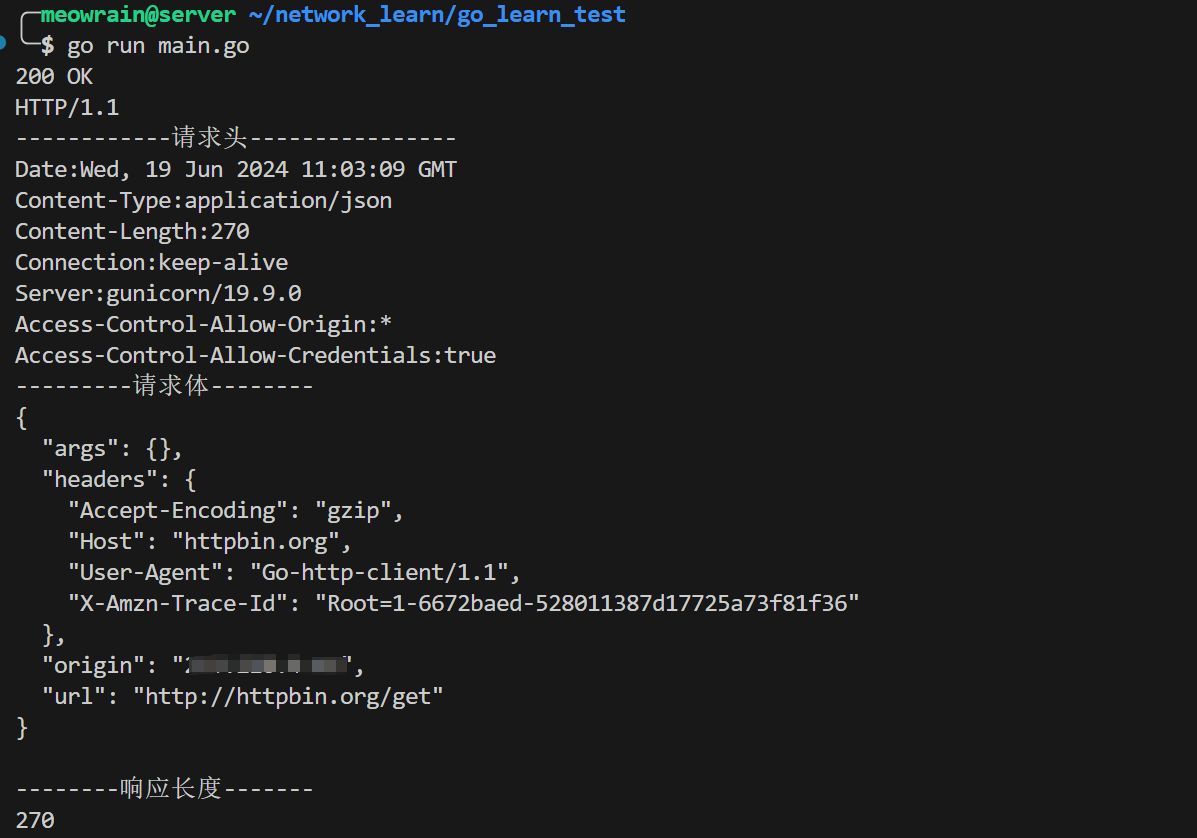Image resolution: width=1197 pixels, height=838 pixels.
Task: Click the Server:gunicorn/19.9.0 line
Action: pos(158,294)
